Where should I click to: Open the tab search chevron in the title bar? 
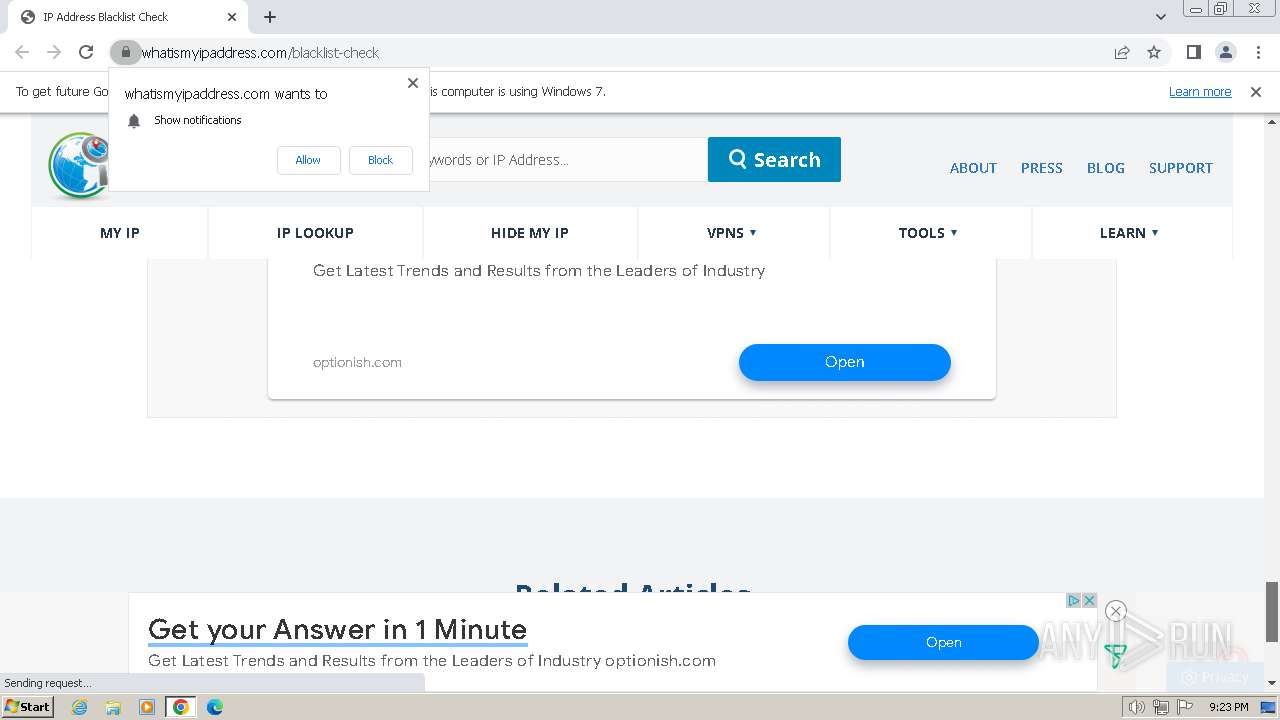[1160, 17]
